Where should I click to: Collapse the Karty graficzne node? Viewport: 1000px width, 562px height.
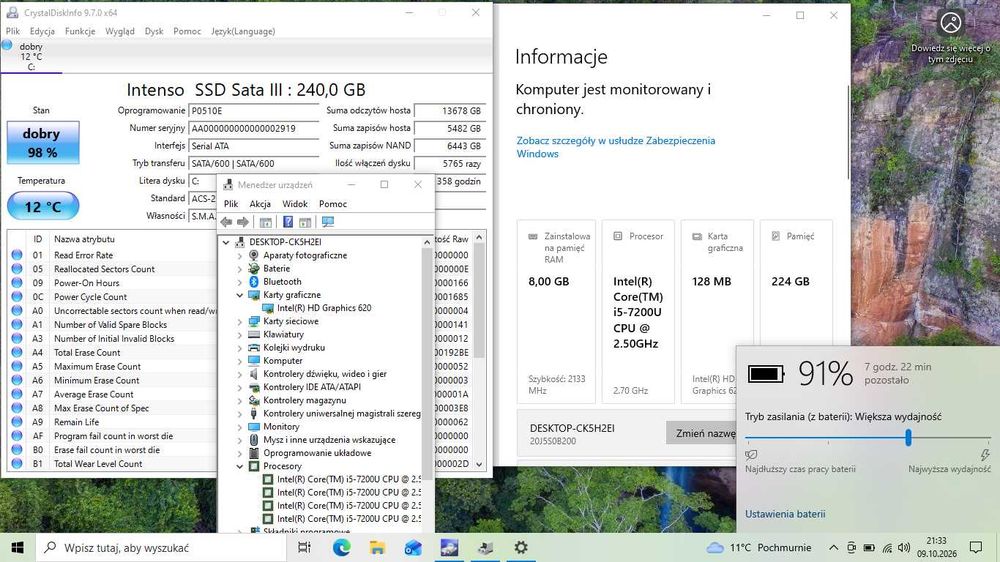(240, 295)
